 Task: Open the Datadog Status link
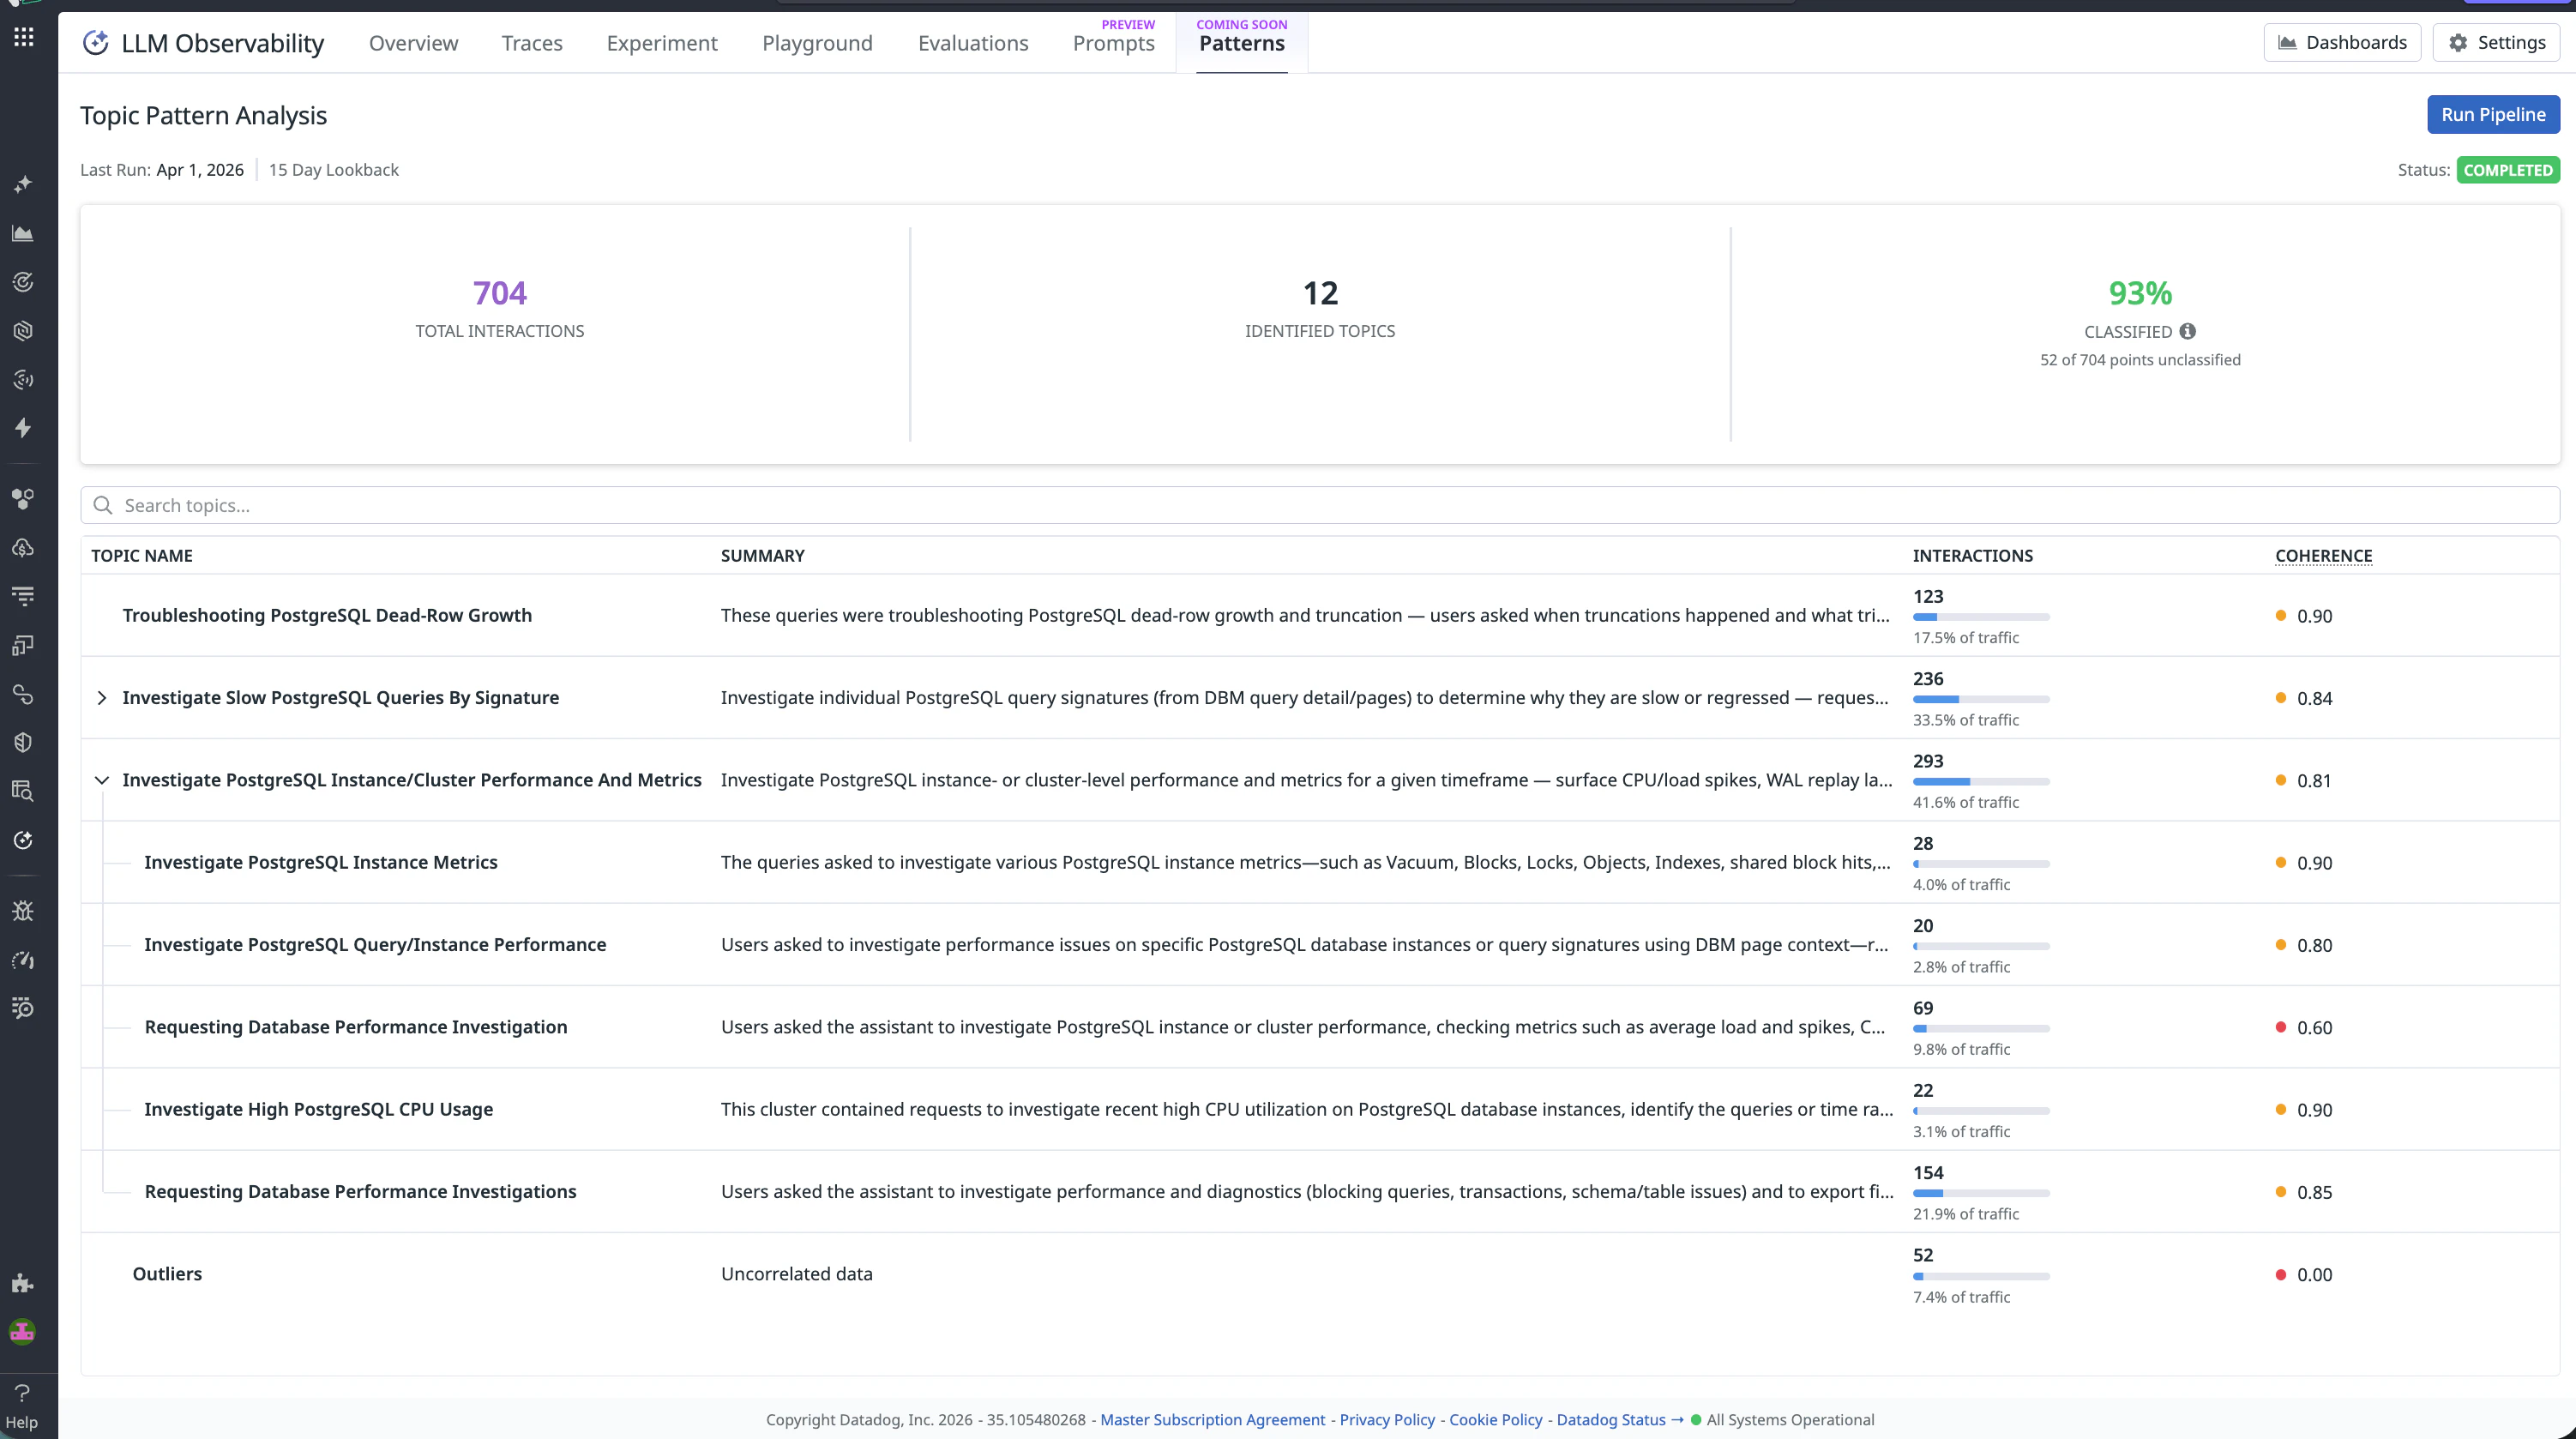point(1610,1419)
